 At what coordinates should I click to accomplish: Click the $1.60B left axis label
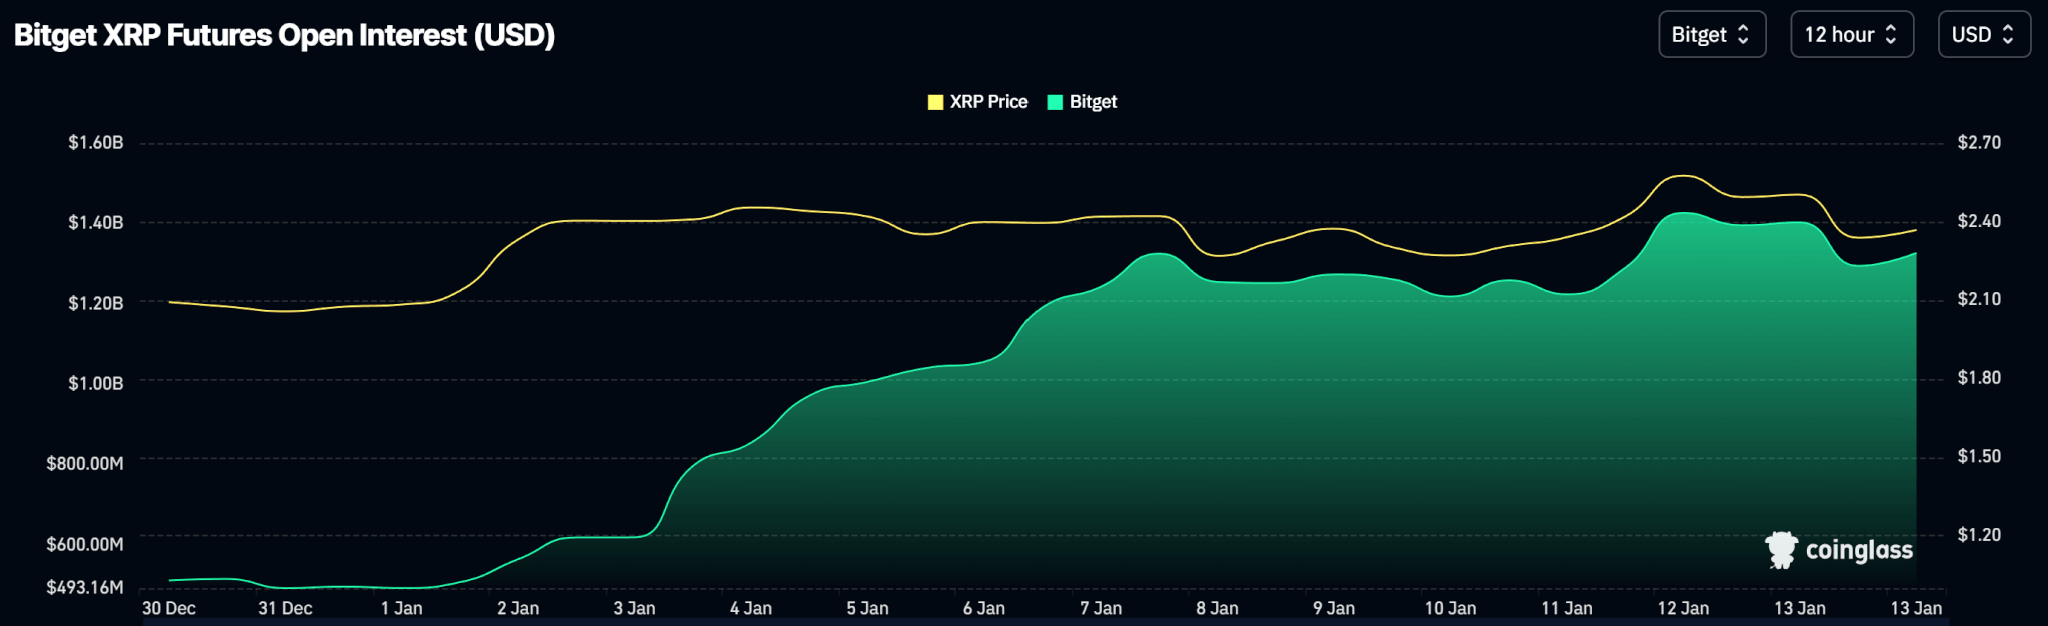pyautogui.click(x=96, y=143)
